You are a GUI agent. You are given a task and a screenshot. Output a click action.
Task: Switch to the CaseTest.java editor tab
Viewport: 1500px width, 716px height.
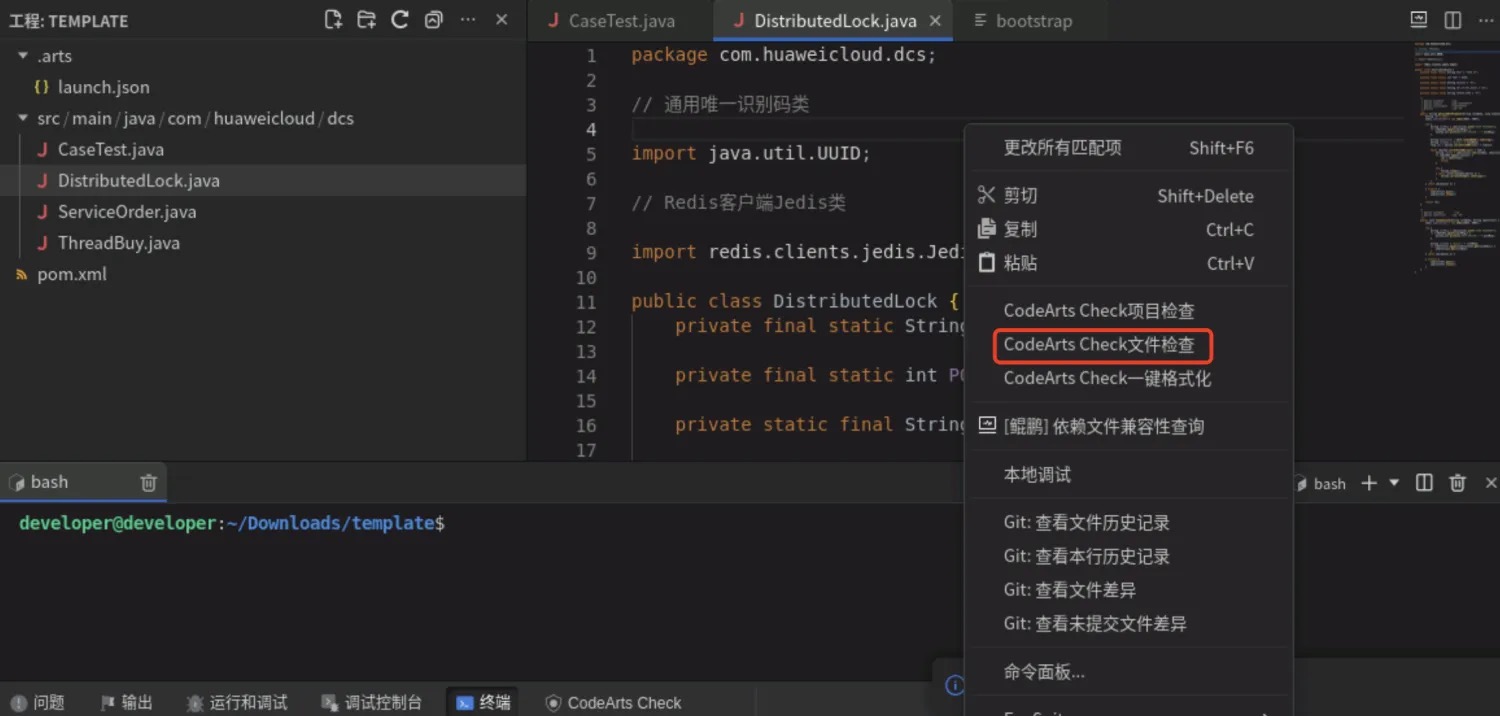point(621,21)
